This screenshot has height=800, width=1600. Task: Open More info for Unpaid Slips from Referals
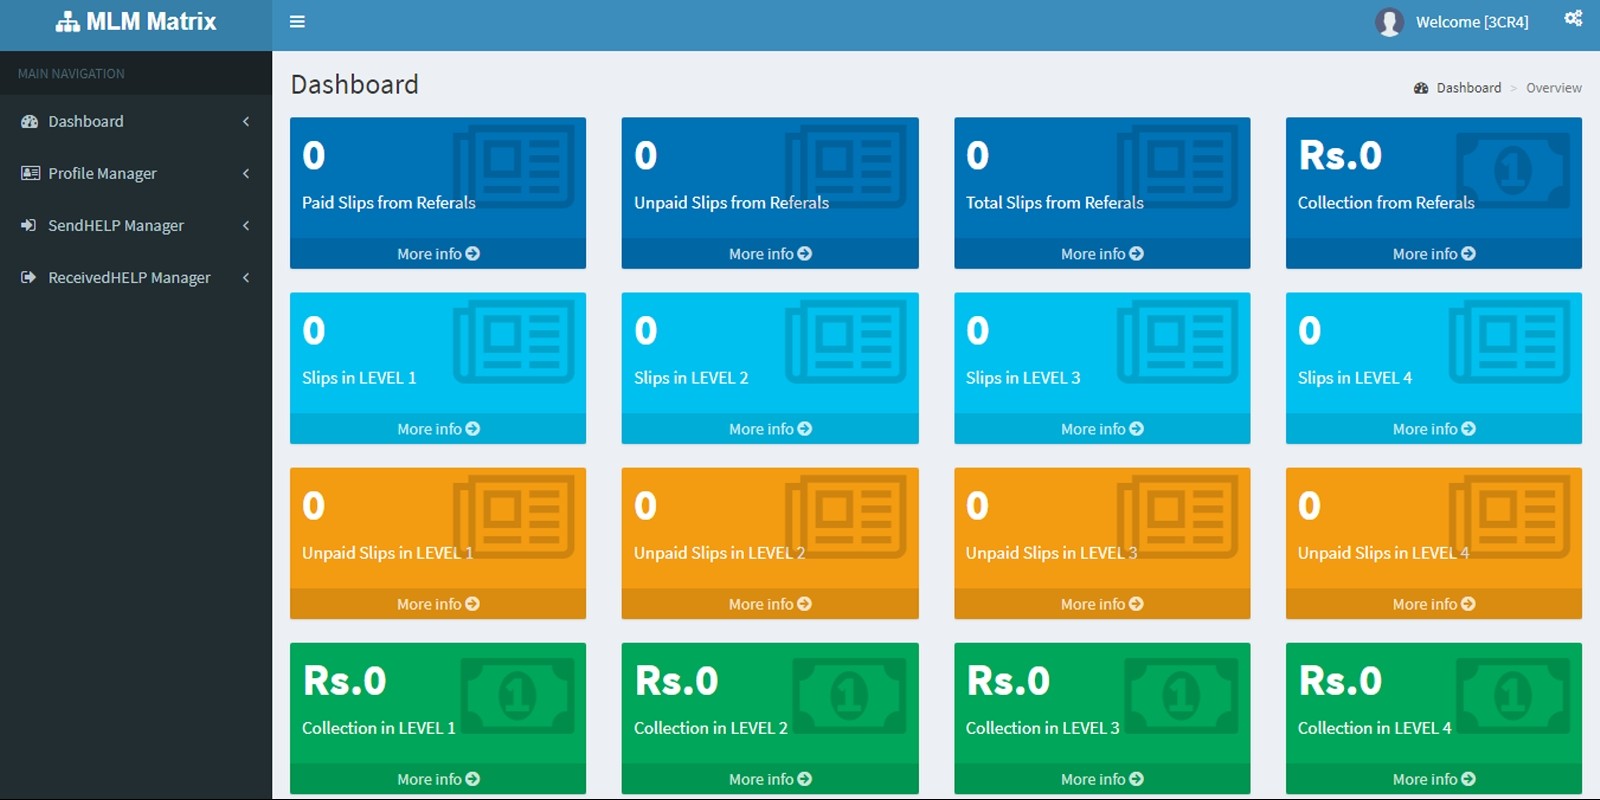pyautogui.click(x=769, y=254)
